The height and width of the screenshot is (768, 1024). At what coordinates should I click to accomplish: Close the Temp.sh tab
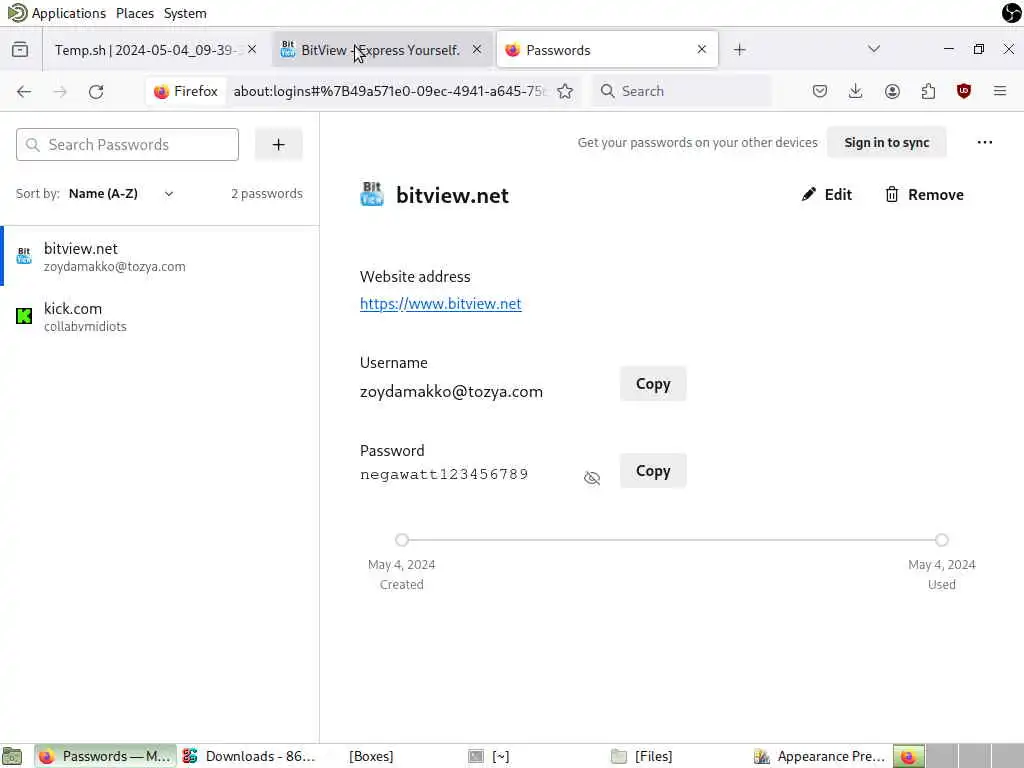pyautogui.click(x=252, y=50)
